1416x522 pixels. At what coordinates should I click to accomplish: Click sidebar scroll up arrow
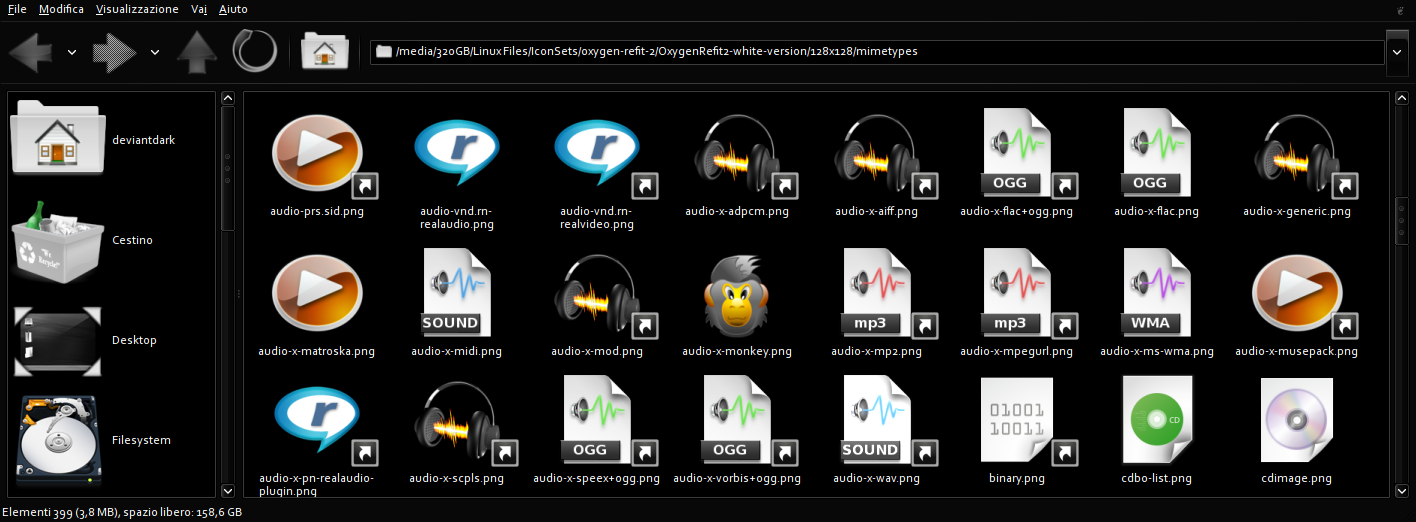228,99
